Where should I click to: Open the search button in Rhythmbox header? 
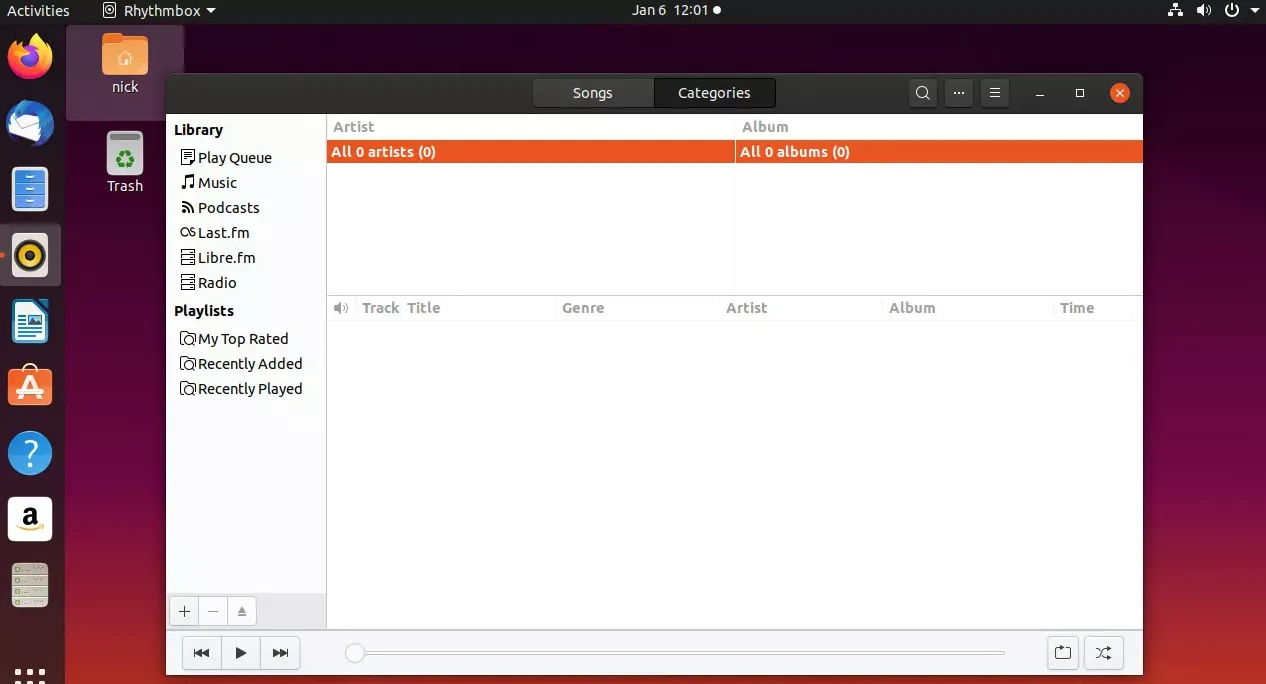pos(922,93)
